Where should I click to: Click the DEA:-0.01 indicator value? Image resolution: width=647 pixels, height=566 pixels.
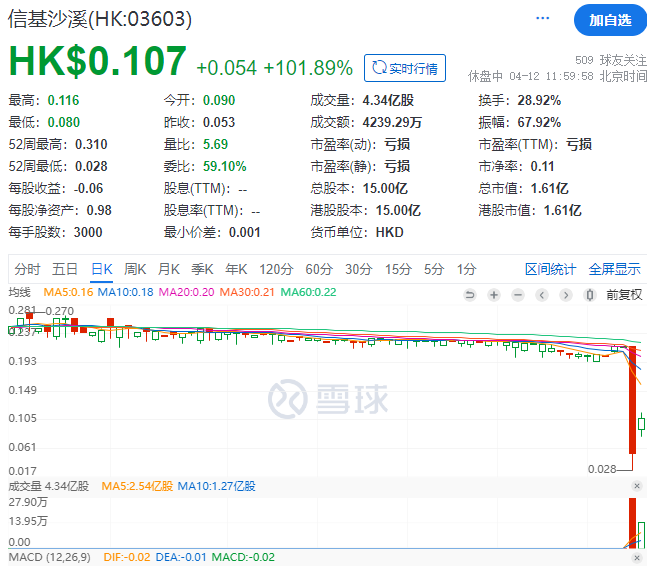[x=181, y=557]
